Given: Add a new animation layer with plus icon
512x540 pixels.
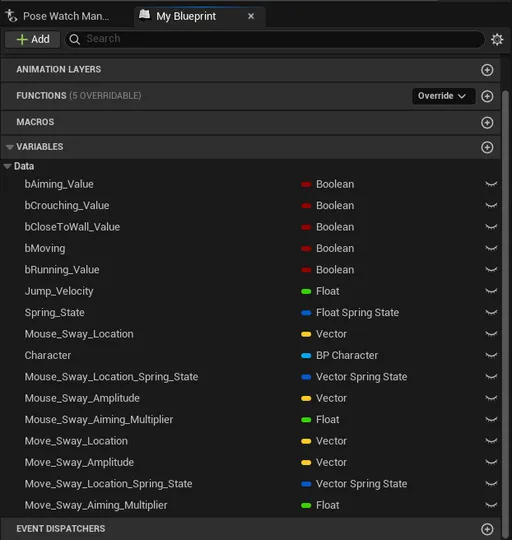Looking at the screenshot, I should pyautogui.click(x=487, y=70).
